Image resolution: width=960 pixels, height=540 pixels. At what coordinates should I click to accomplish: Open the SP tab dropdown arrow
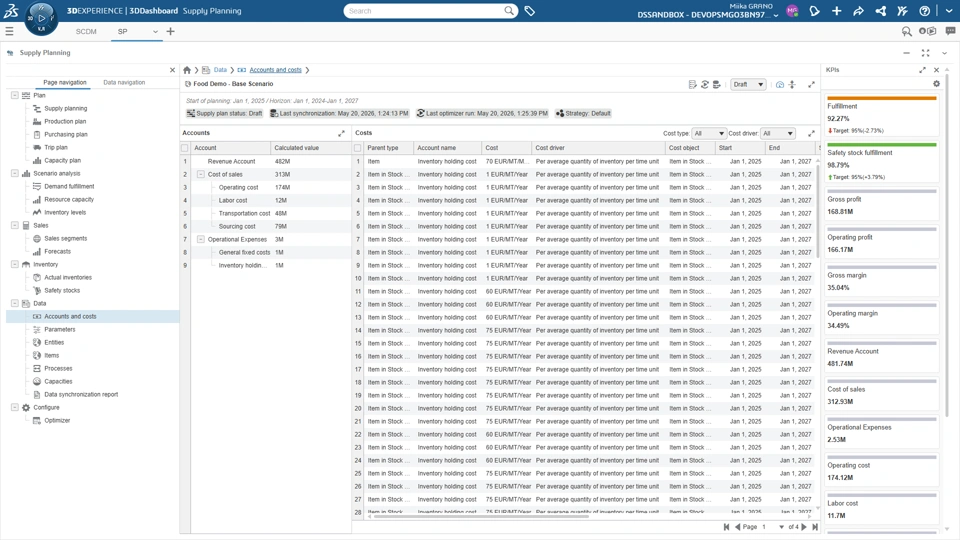click(155, 32)
